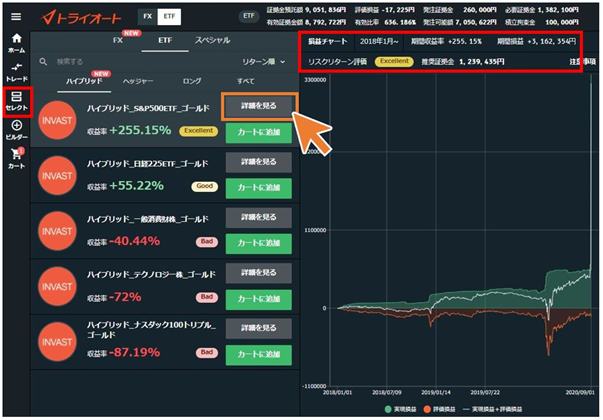Click Bad badge on テクノロジー株 row
The image size is (603, 420).
207,297
